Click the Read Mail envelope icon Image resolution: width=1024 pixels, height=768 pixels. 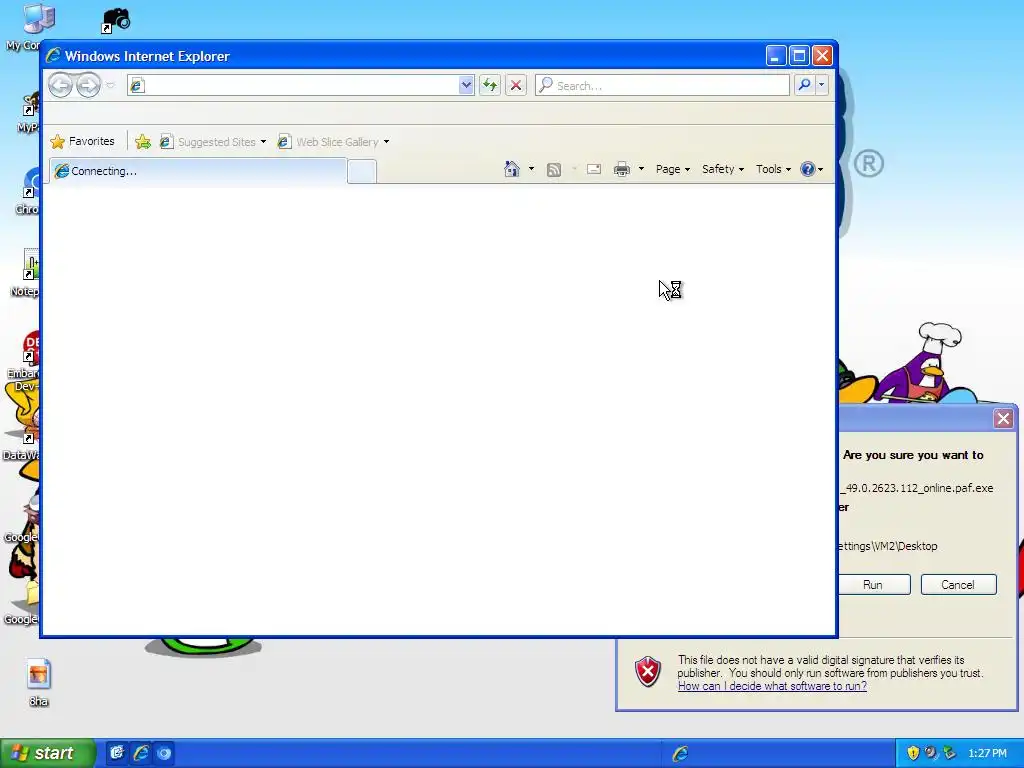click(594, 169)
